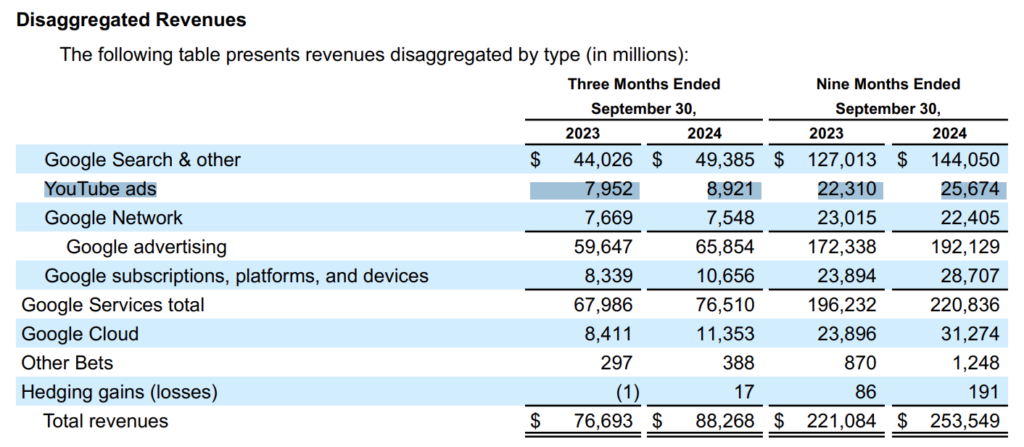The image size is (1024, 447).
Task: Click the Total revenues row label
Action: pos(106,421)
